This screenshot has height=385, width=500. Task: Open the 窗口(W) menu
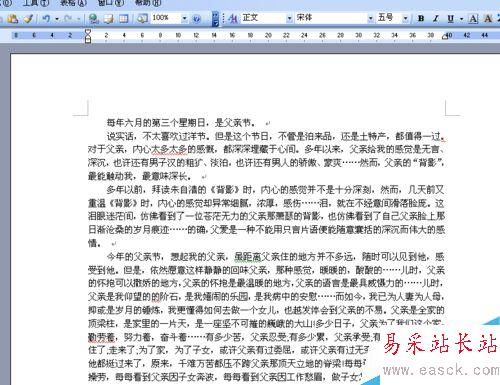111,3
